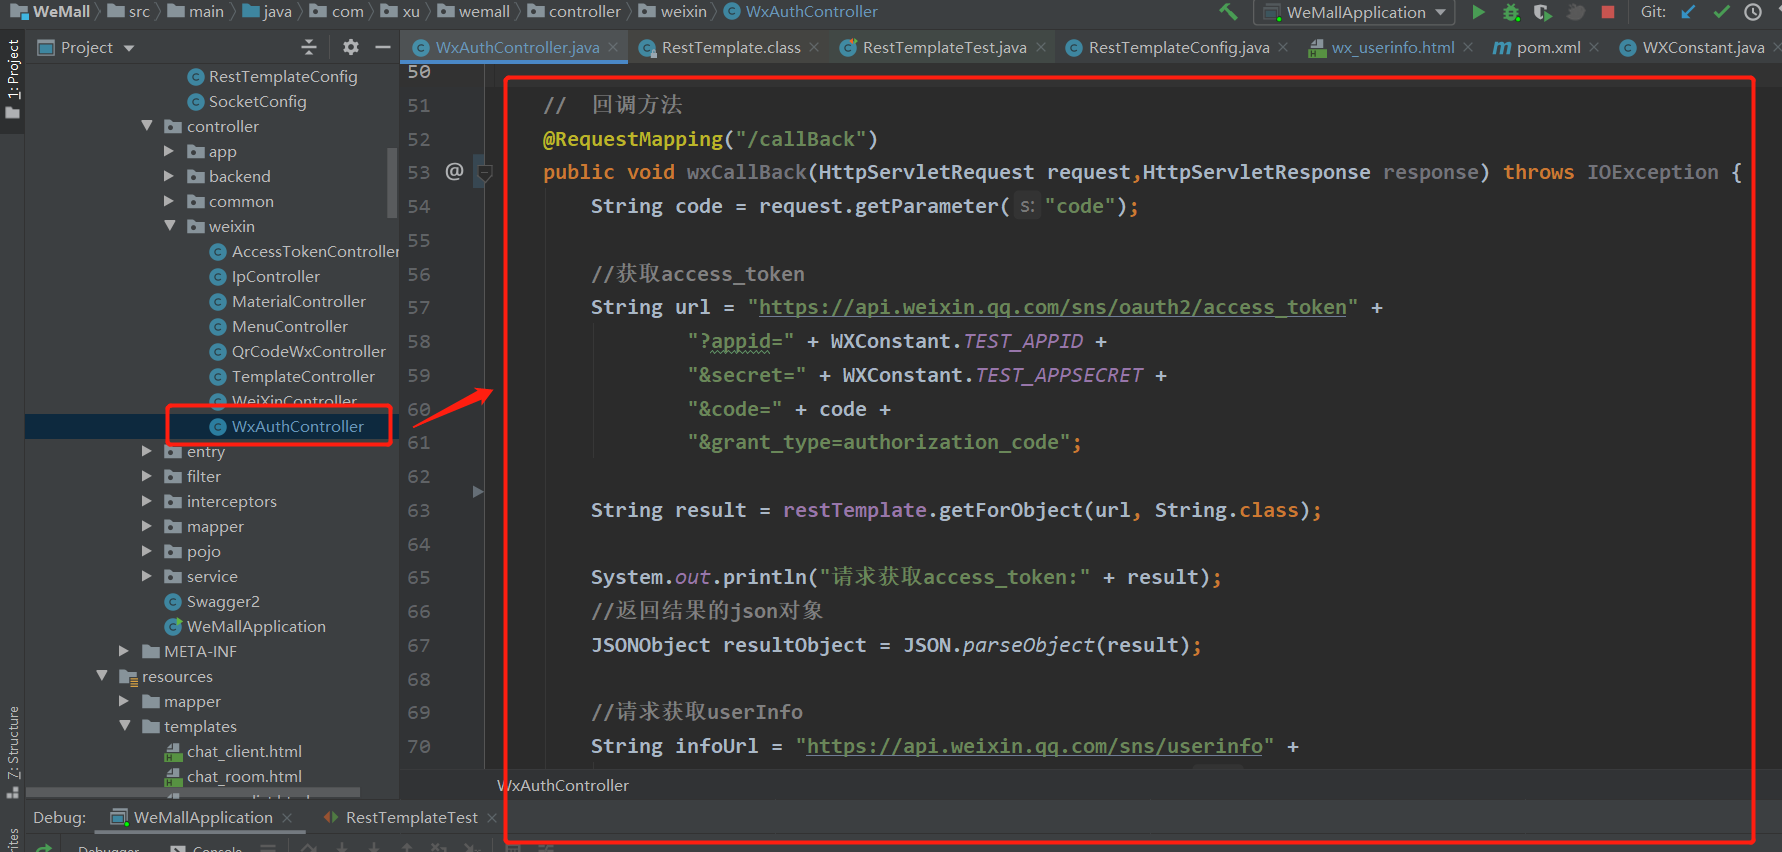Update project via the Git blue arrow
The height and width of the screenshot is (852, 1782).
point(1688,12)
